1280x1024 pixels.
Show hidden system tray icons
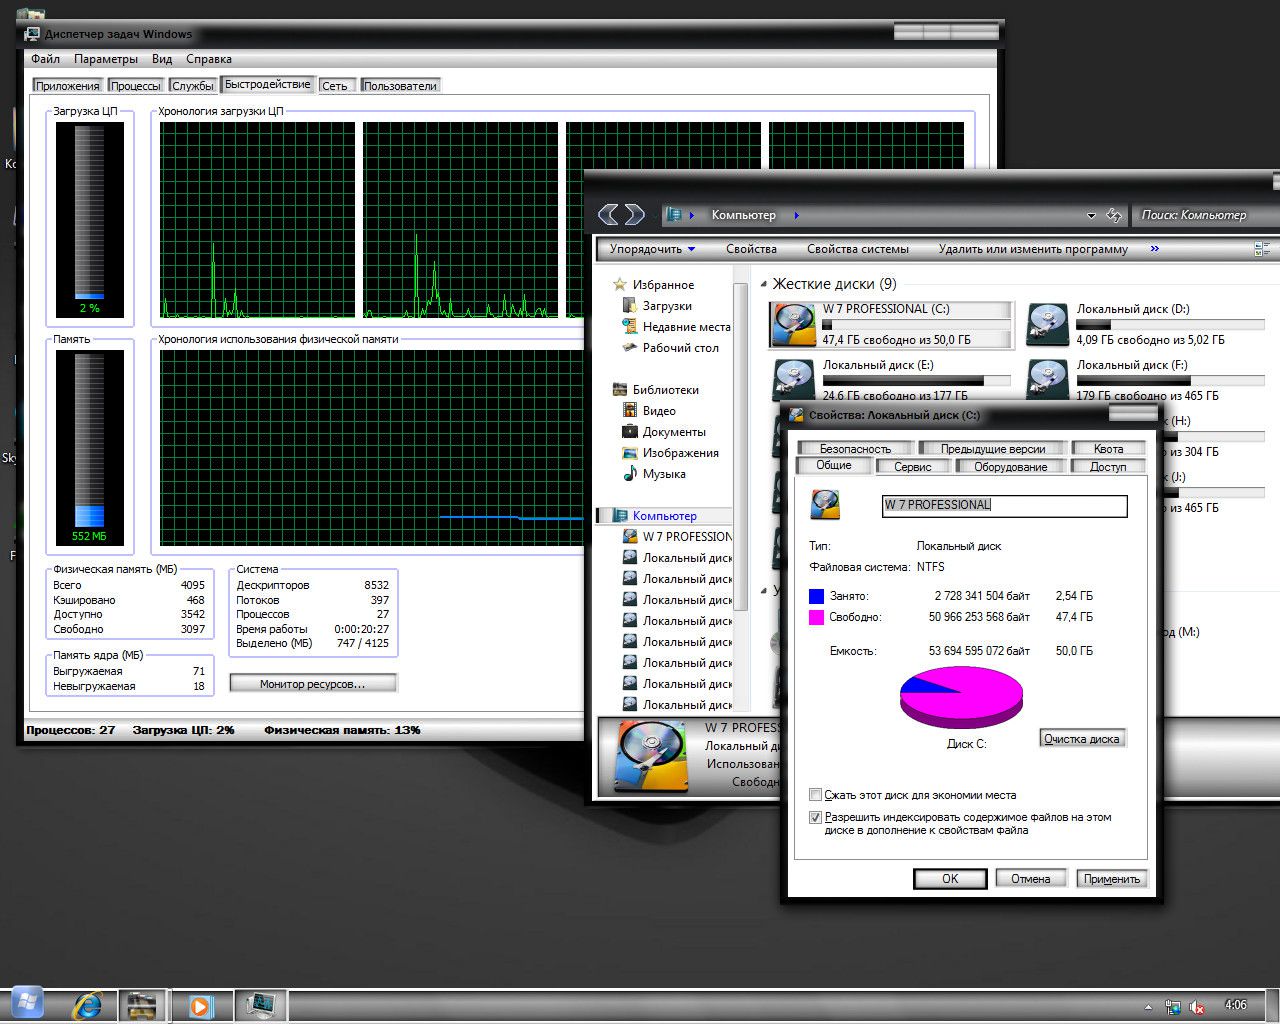point(1148,1007)
